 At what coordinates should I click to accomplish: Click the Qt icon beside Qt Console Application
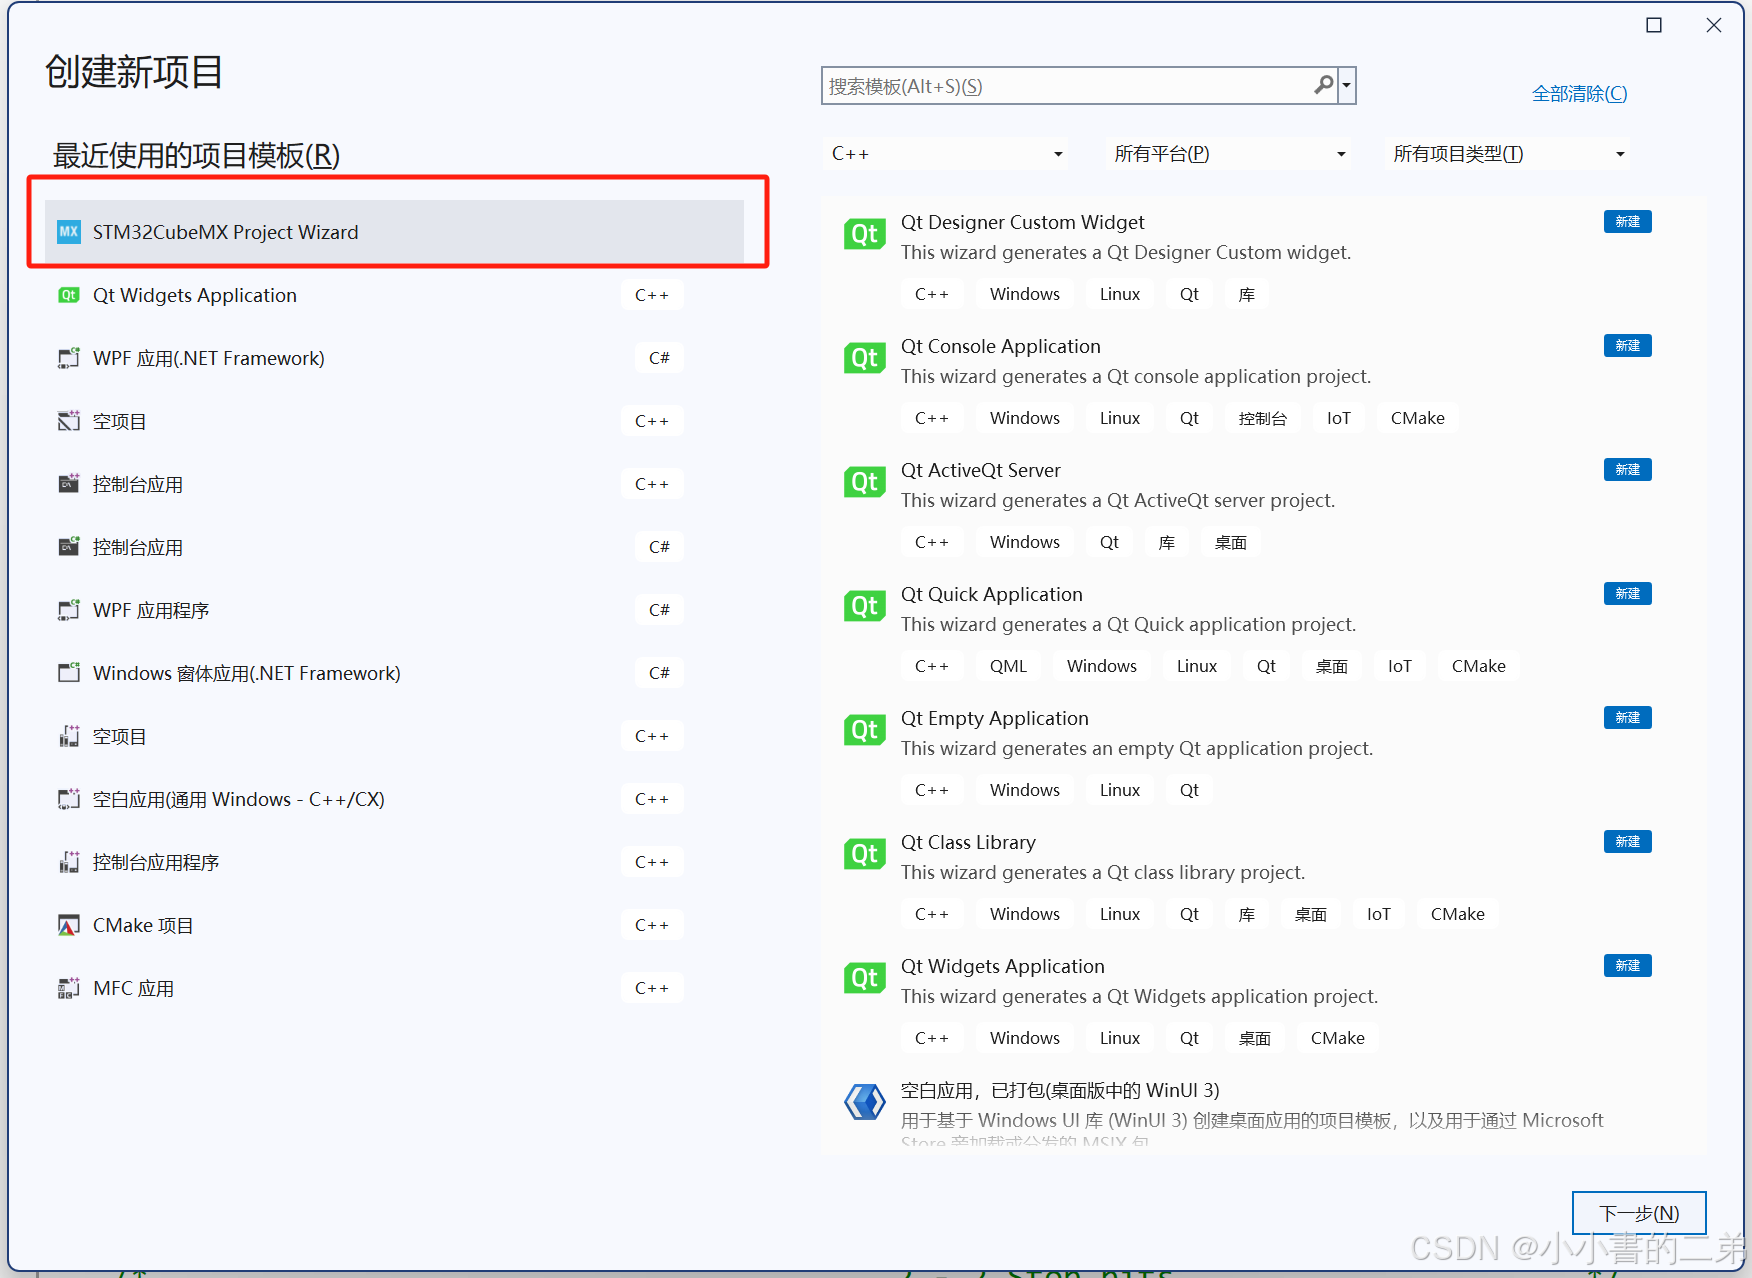tap(864, 357)
